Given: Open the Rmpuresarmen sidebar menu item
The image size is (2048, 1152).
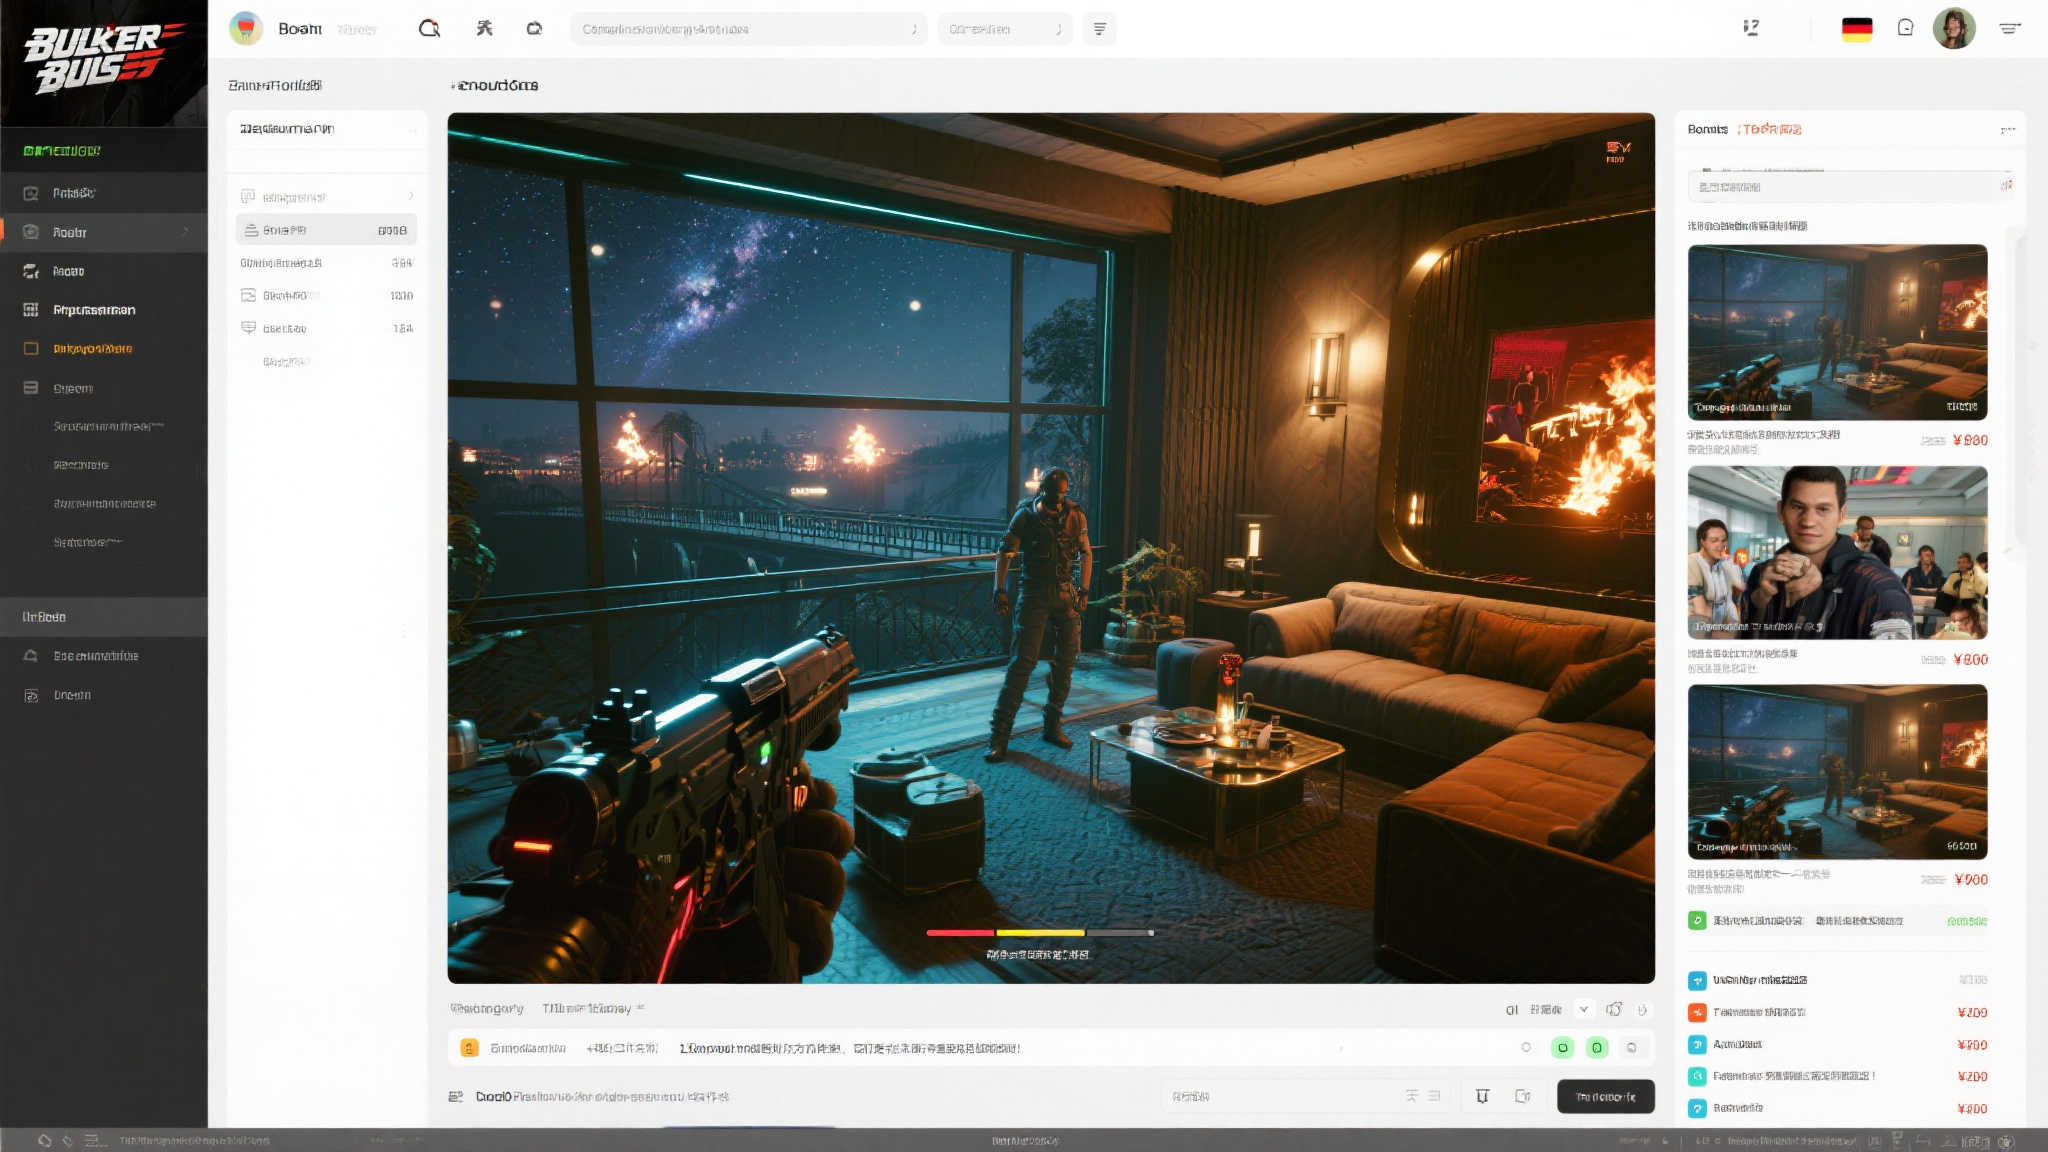Looking at the screenshot, I should [94, 310].
